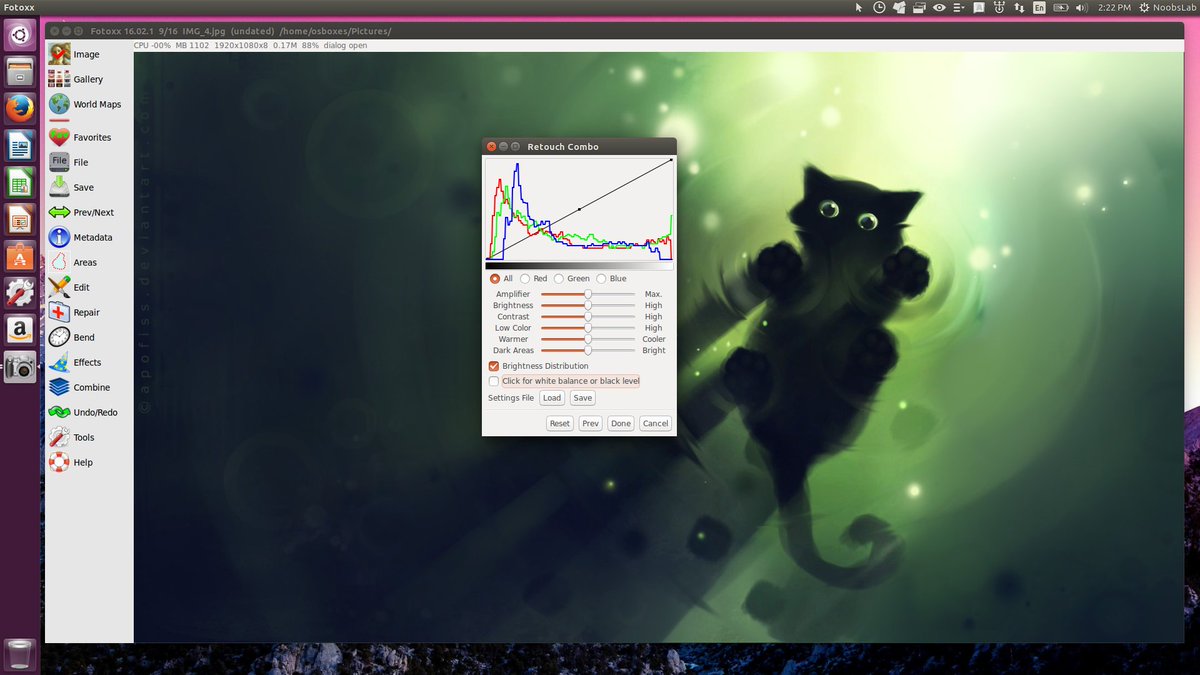Open Files manager in dock
The image size is (1200, 675).
click(x=20, y=72)
